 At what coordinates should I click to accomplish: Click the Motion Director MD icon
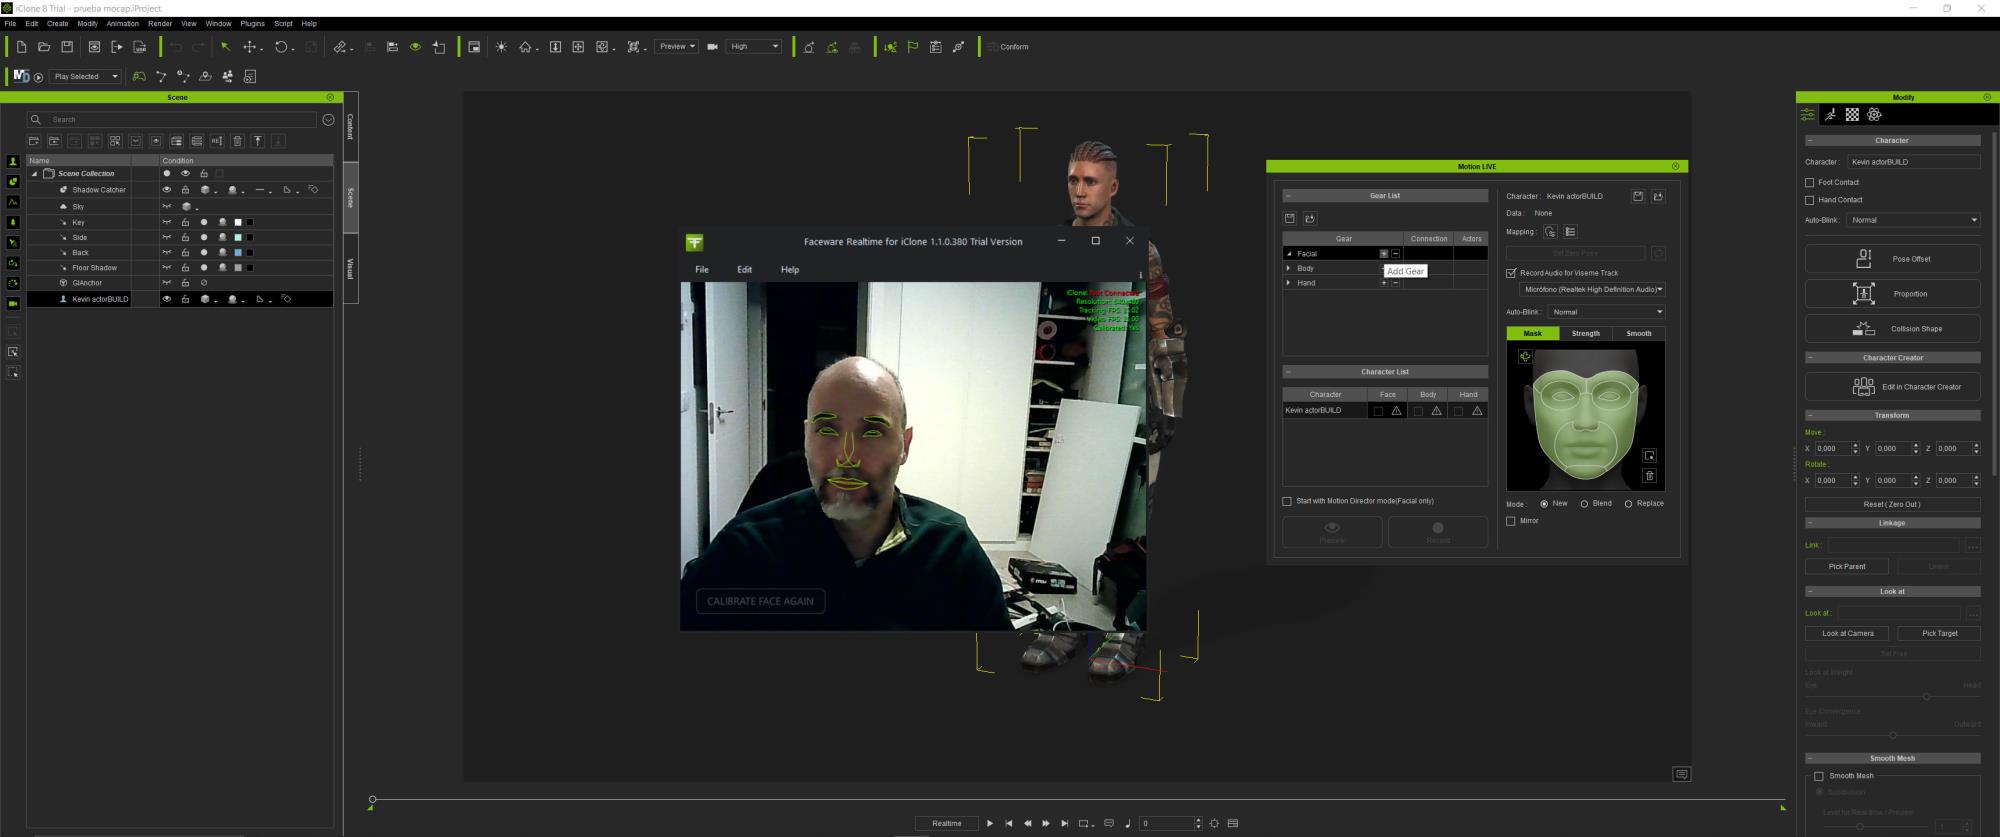21,76
